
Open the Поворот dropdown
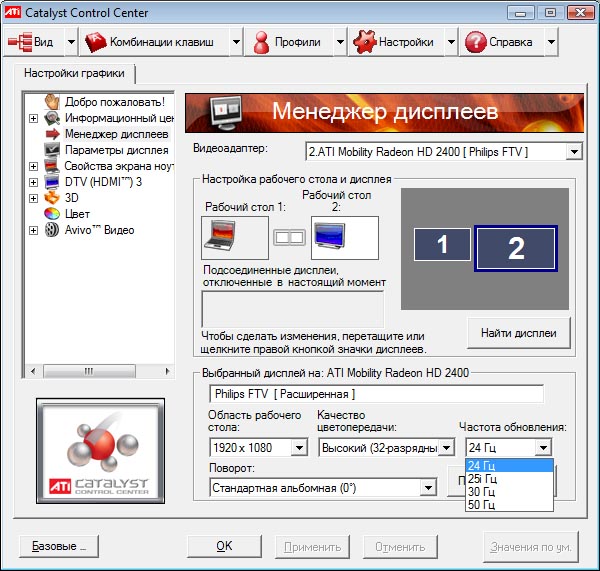[429, 488]
